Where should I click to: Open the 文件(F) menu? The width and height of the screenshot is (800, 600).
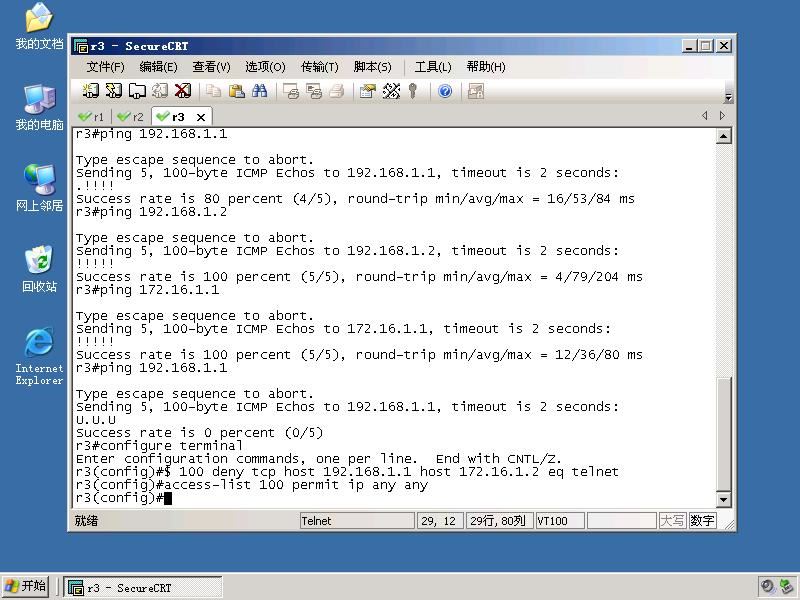tap(105, 67)
